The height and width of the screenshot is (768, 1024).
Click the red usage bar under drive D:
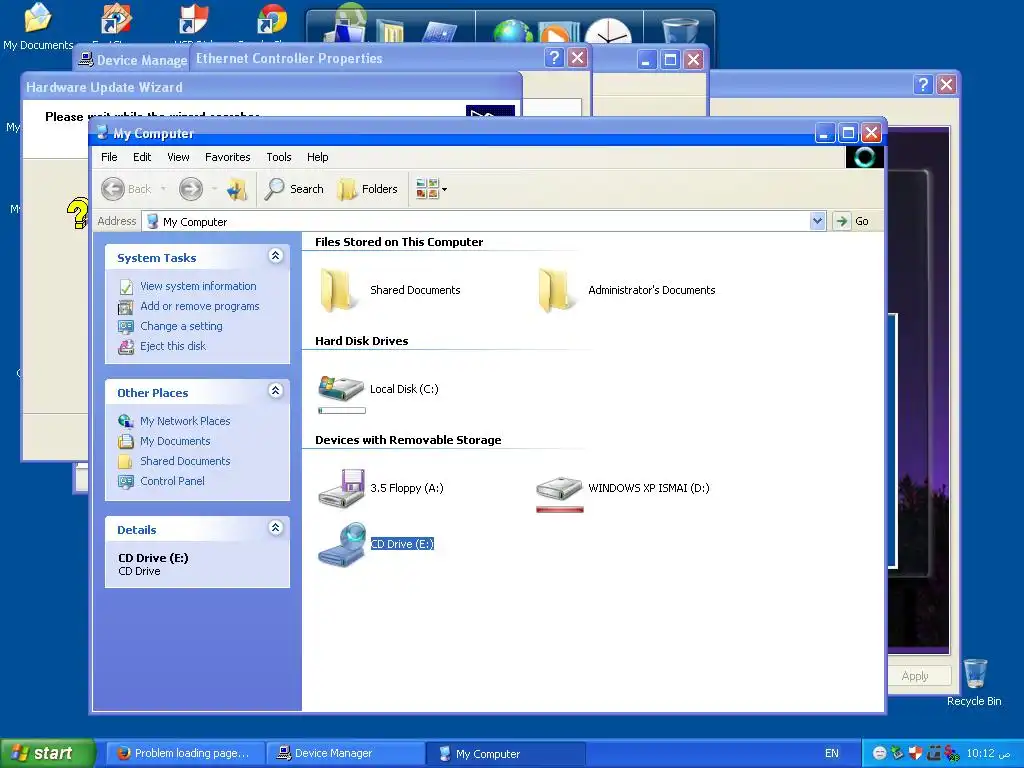560,509
